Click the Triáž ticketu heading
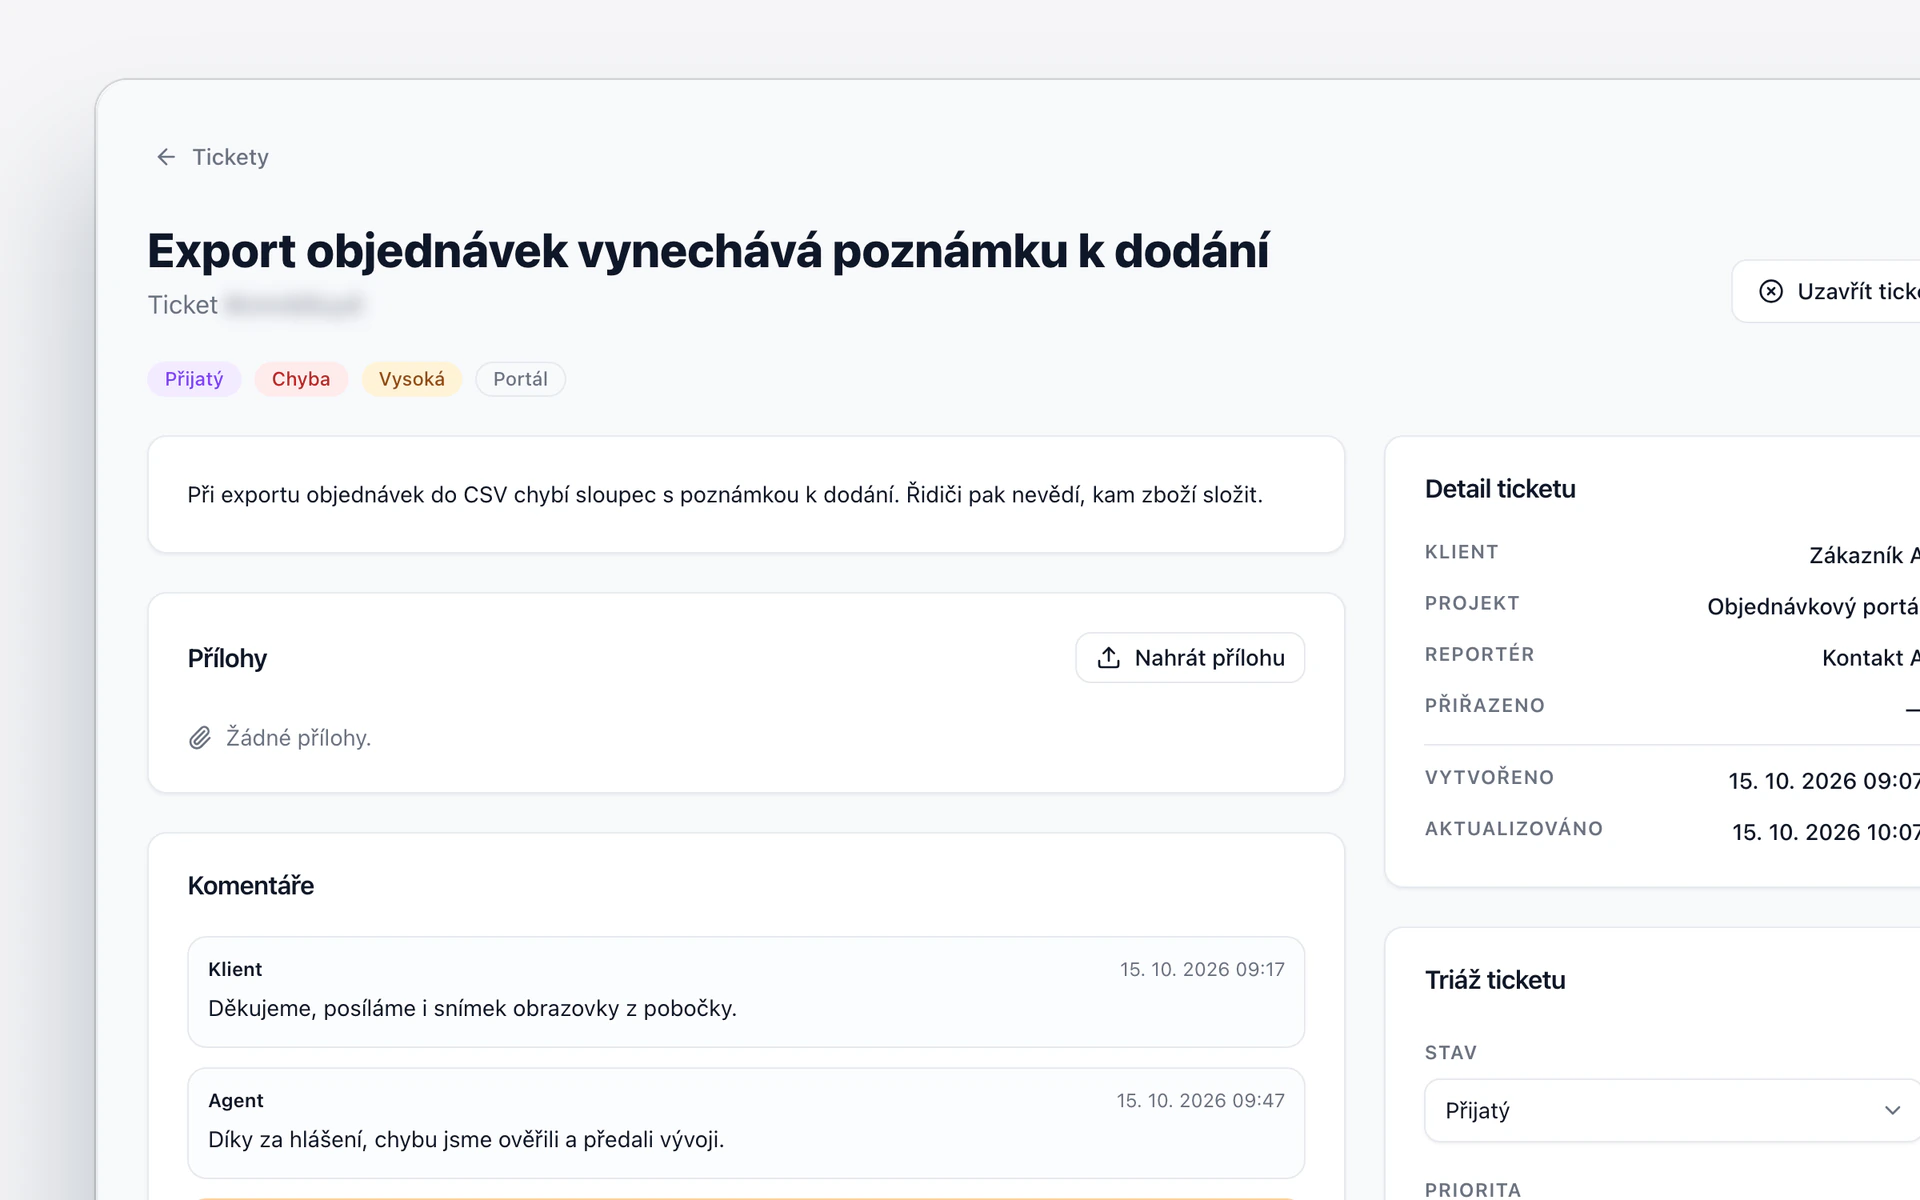1920x1200 pixels. (1495, 980)
